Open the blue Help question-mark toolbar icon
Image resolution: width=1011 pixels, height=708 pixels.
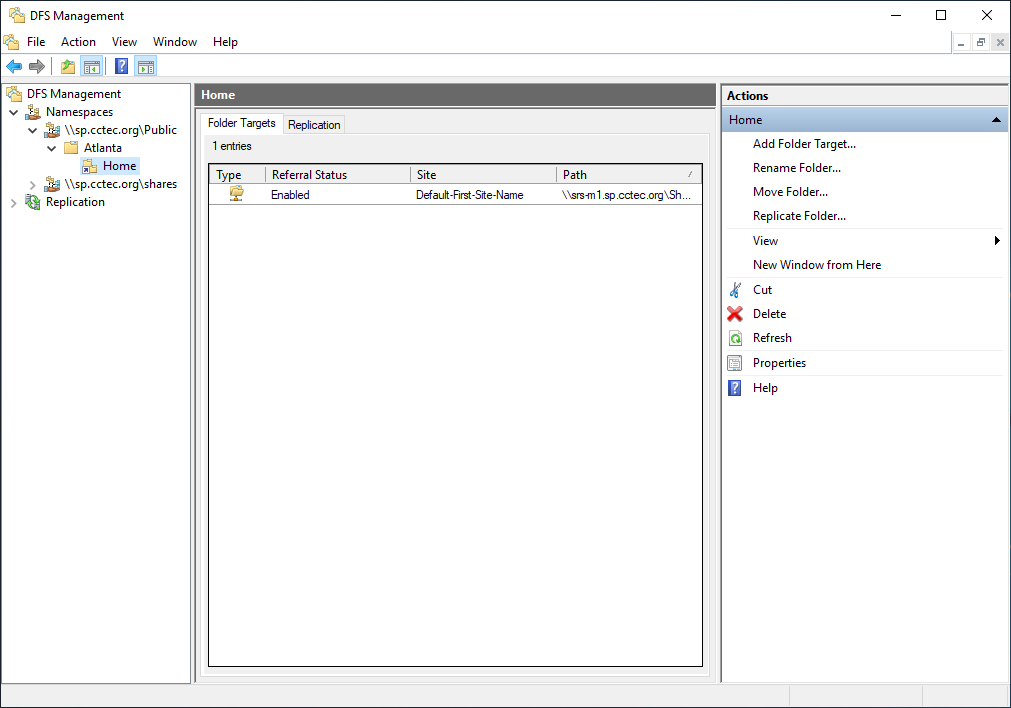122,67
